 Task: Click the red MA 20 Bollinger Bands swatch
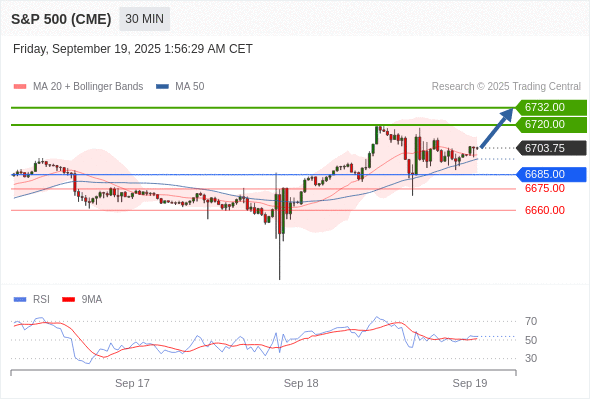coord(20,87)
